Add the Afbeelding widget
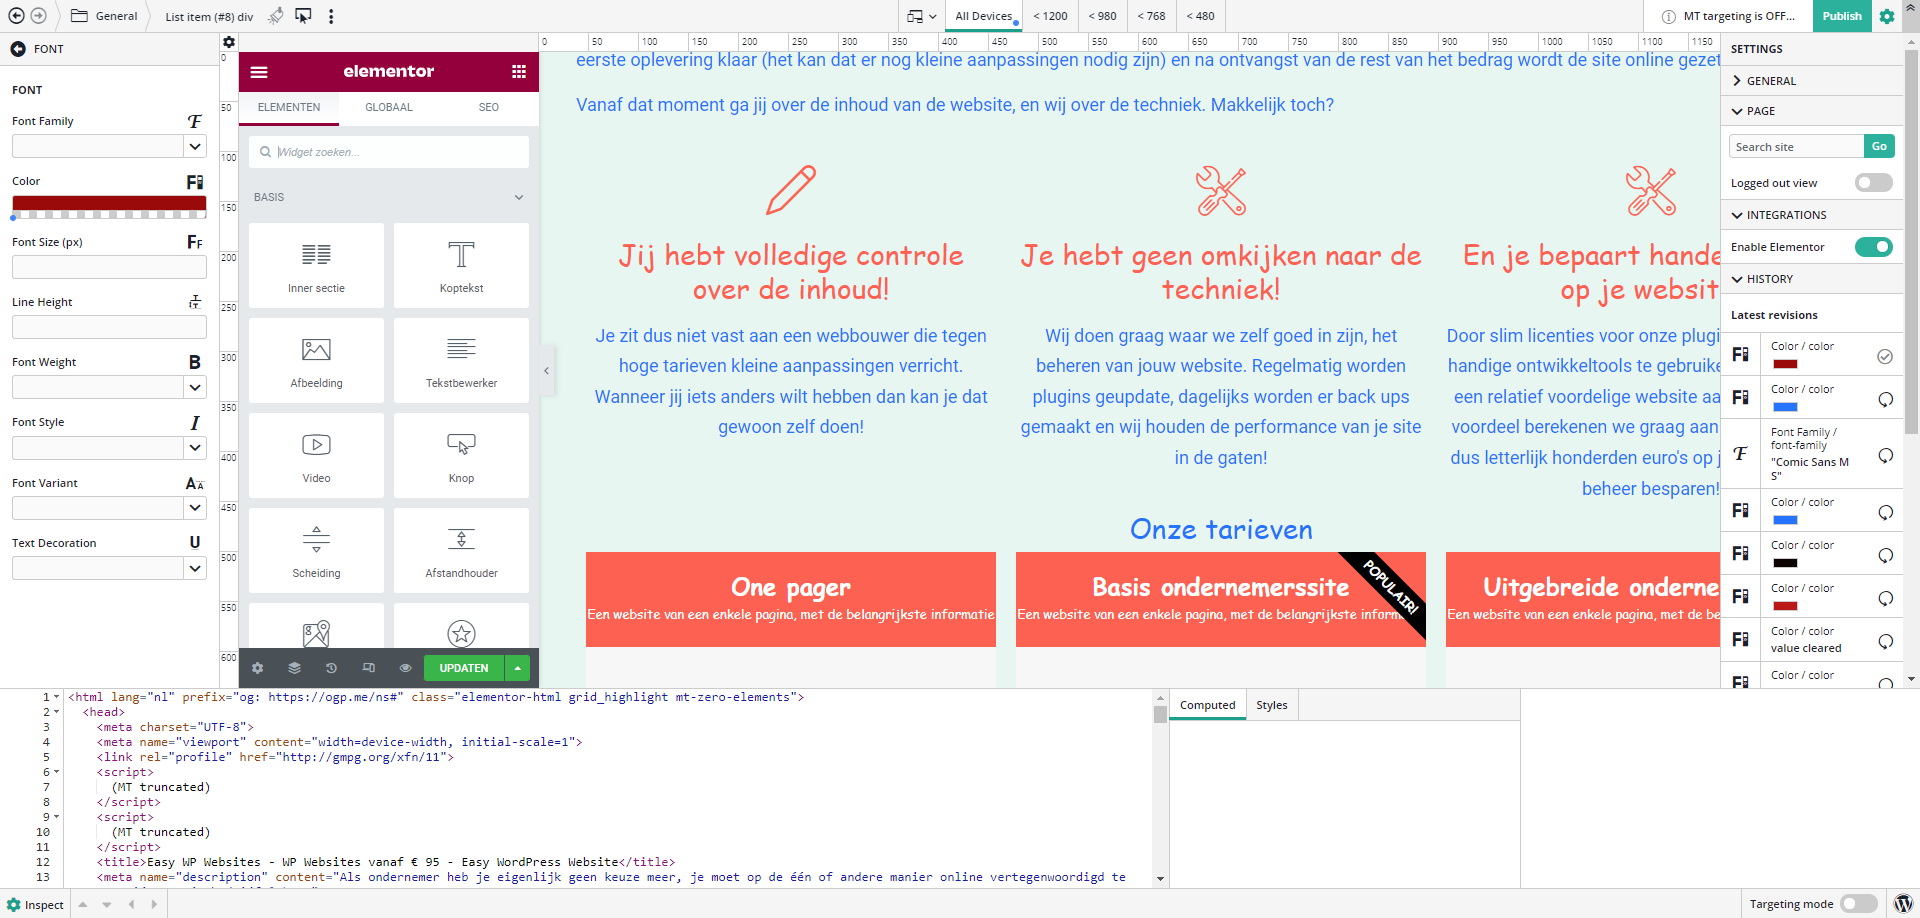This screenshot has width=1920, height=918. [x=316, y=361]
